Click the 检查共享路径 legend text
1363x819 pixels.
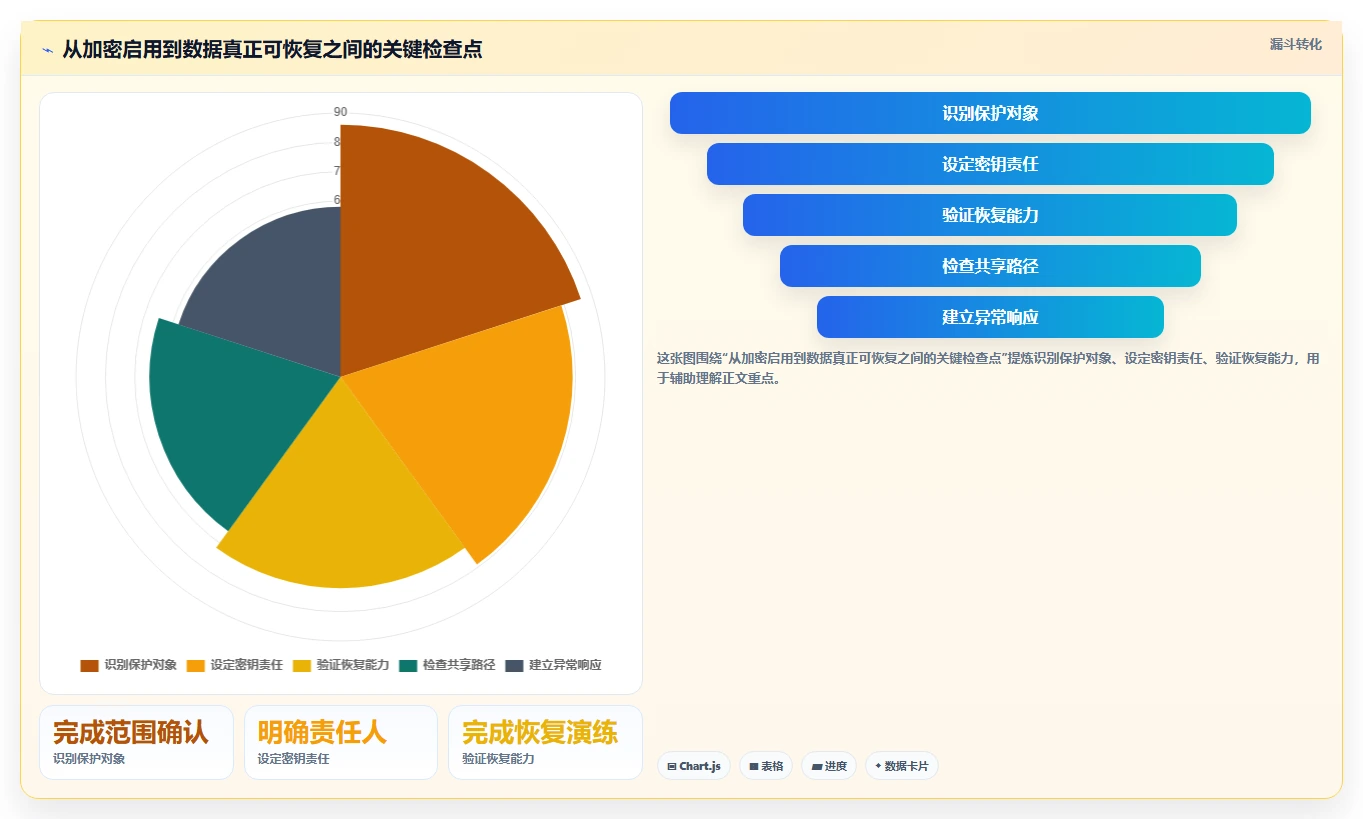[458, 665]
